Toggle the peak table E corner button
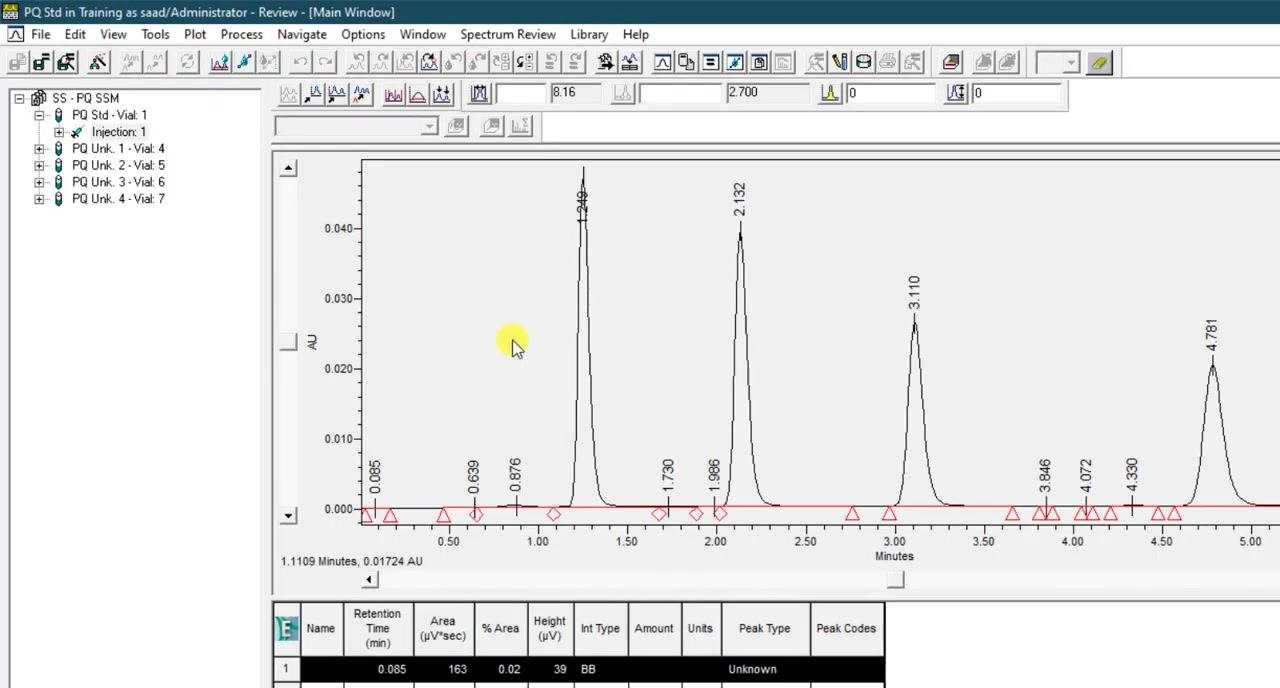The image size is (1280, 688). click(x=286, y=628)
